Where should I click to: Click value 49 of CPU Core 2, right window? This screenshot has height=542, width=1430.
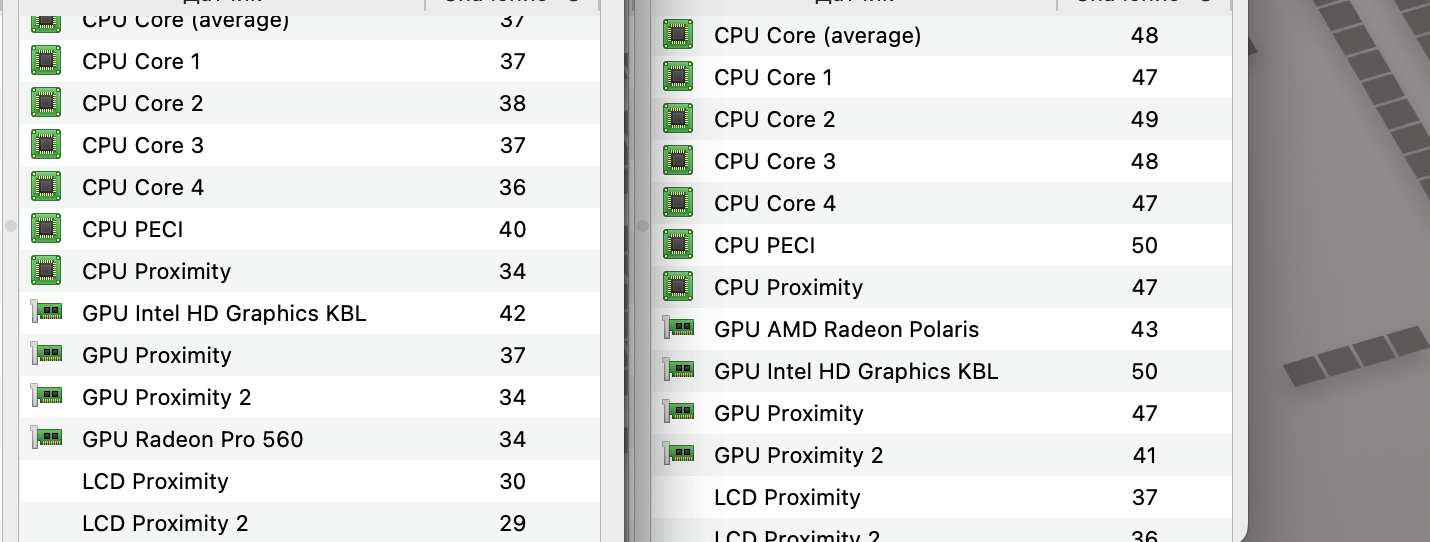tap(1145, 119)
